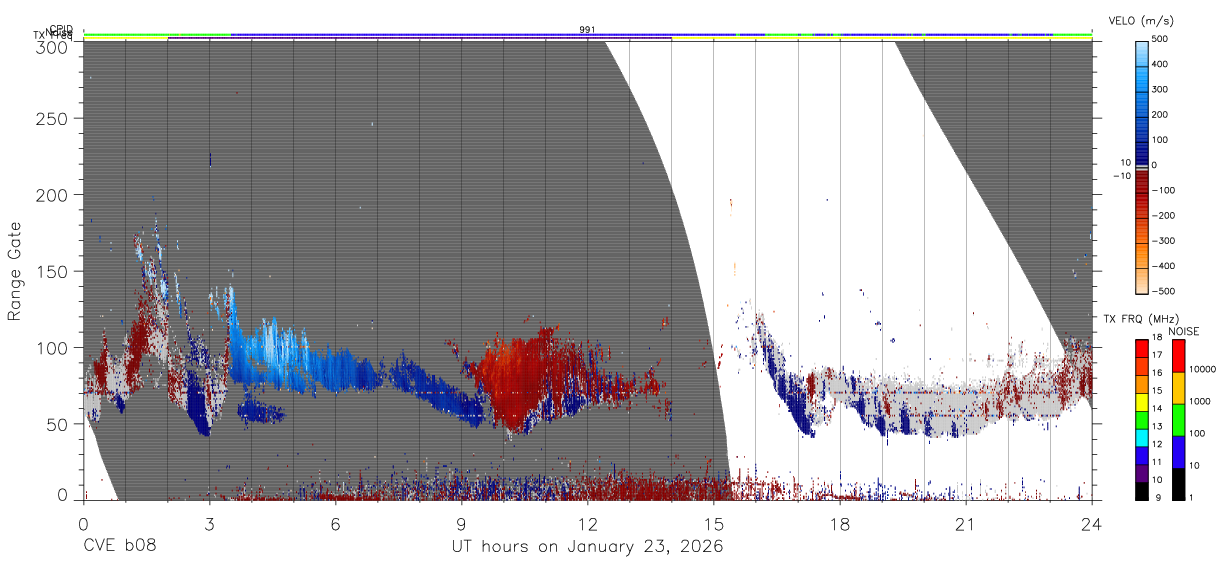Image resolution: width=1228 pixels, height=567 pixels.
Task: Click the 24 hour tick on UT axis
Action: (1091, 523)
